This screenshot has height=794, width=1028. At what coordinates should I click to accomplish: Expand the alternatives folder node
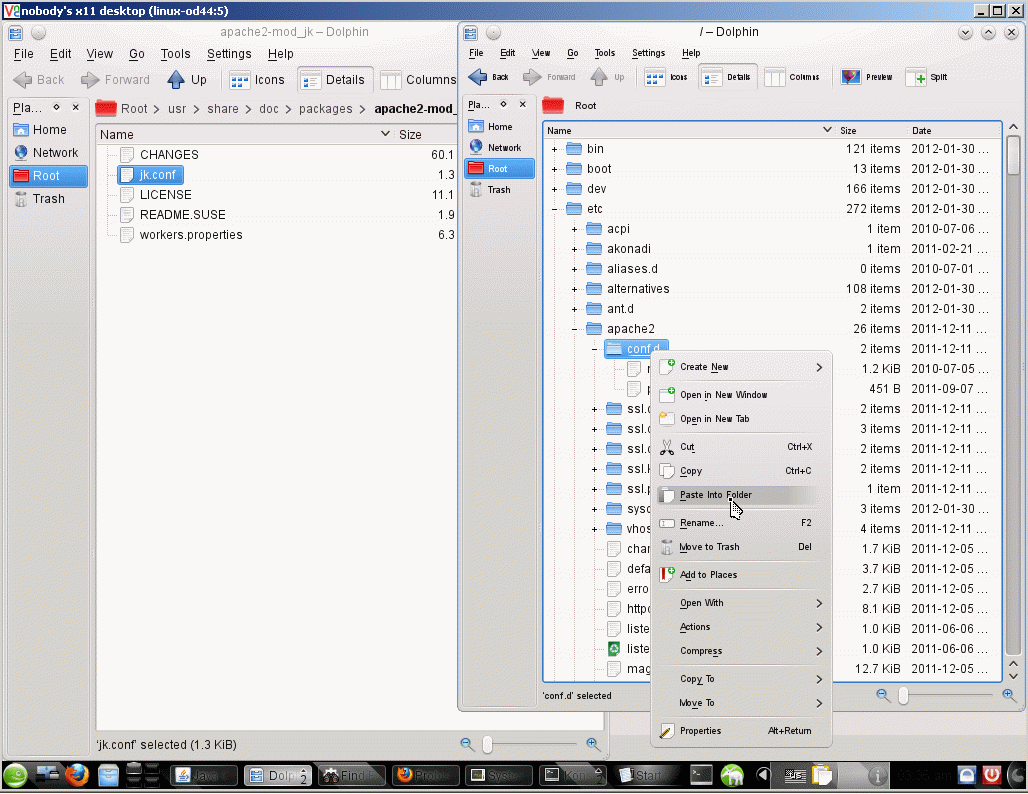574,289
